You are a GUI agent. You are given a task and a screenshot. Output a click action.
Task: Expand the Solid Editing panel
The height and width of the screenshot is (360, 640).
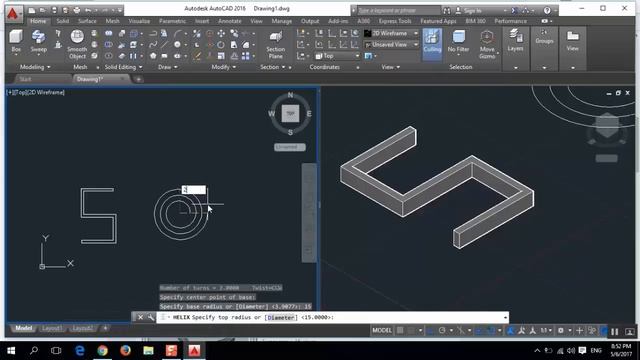point(124,67)
